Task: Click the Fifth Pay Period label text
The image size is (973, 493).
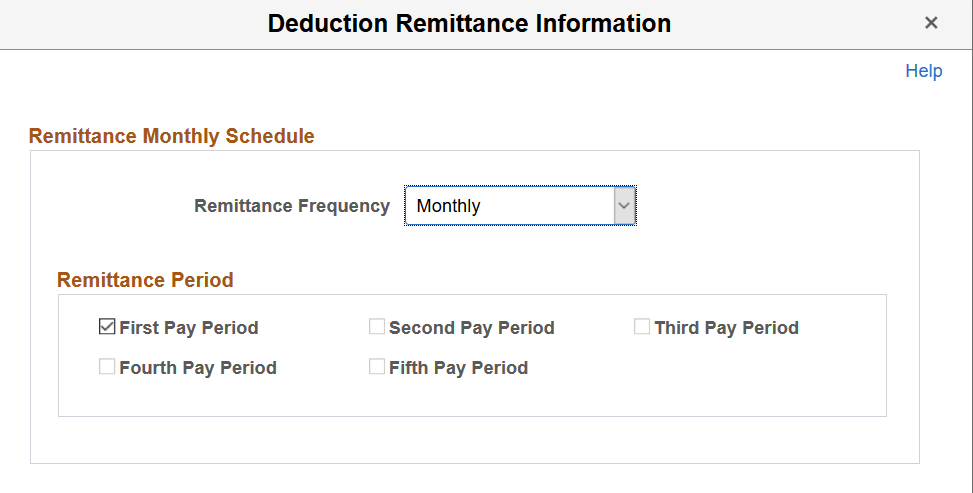Action: pyautogui.click(x=458, y=368)
